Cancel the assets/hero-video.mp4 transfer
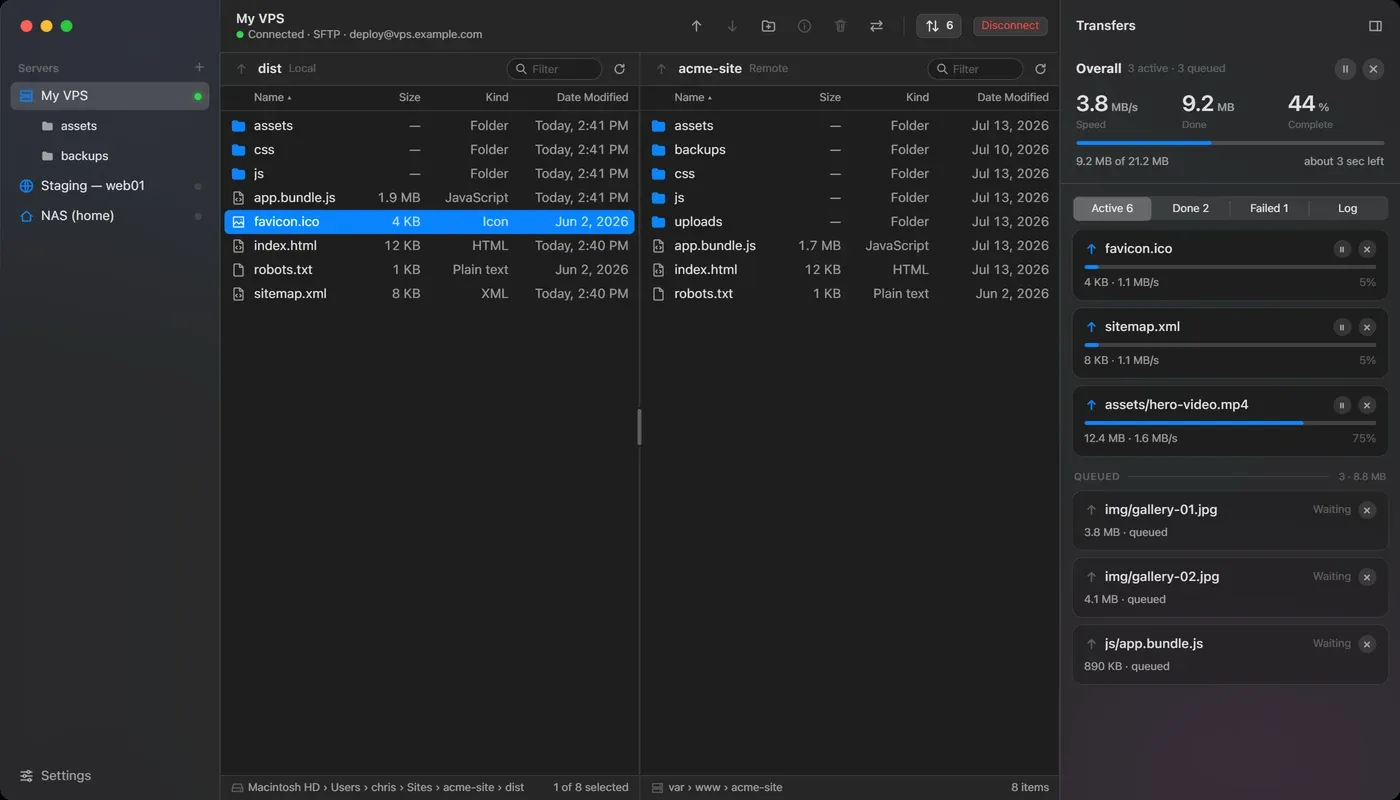 (1367, 405)
